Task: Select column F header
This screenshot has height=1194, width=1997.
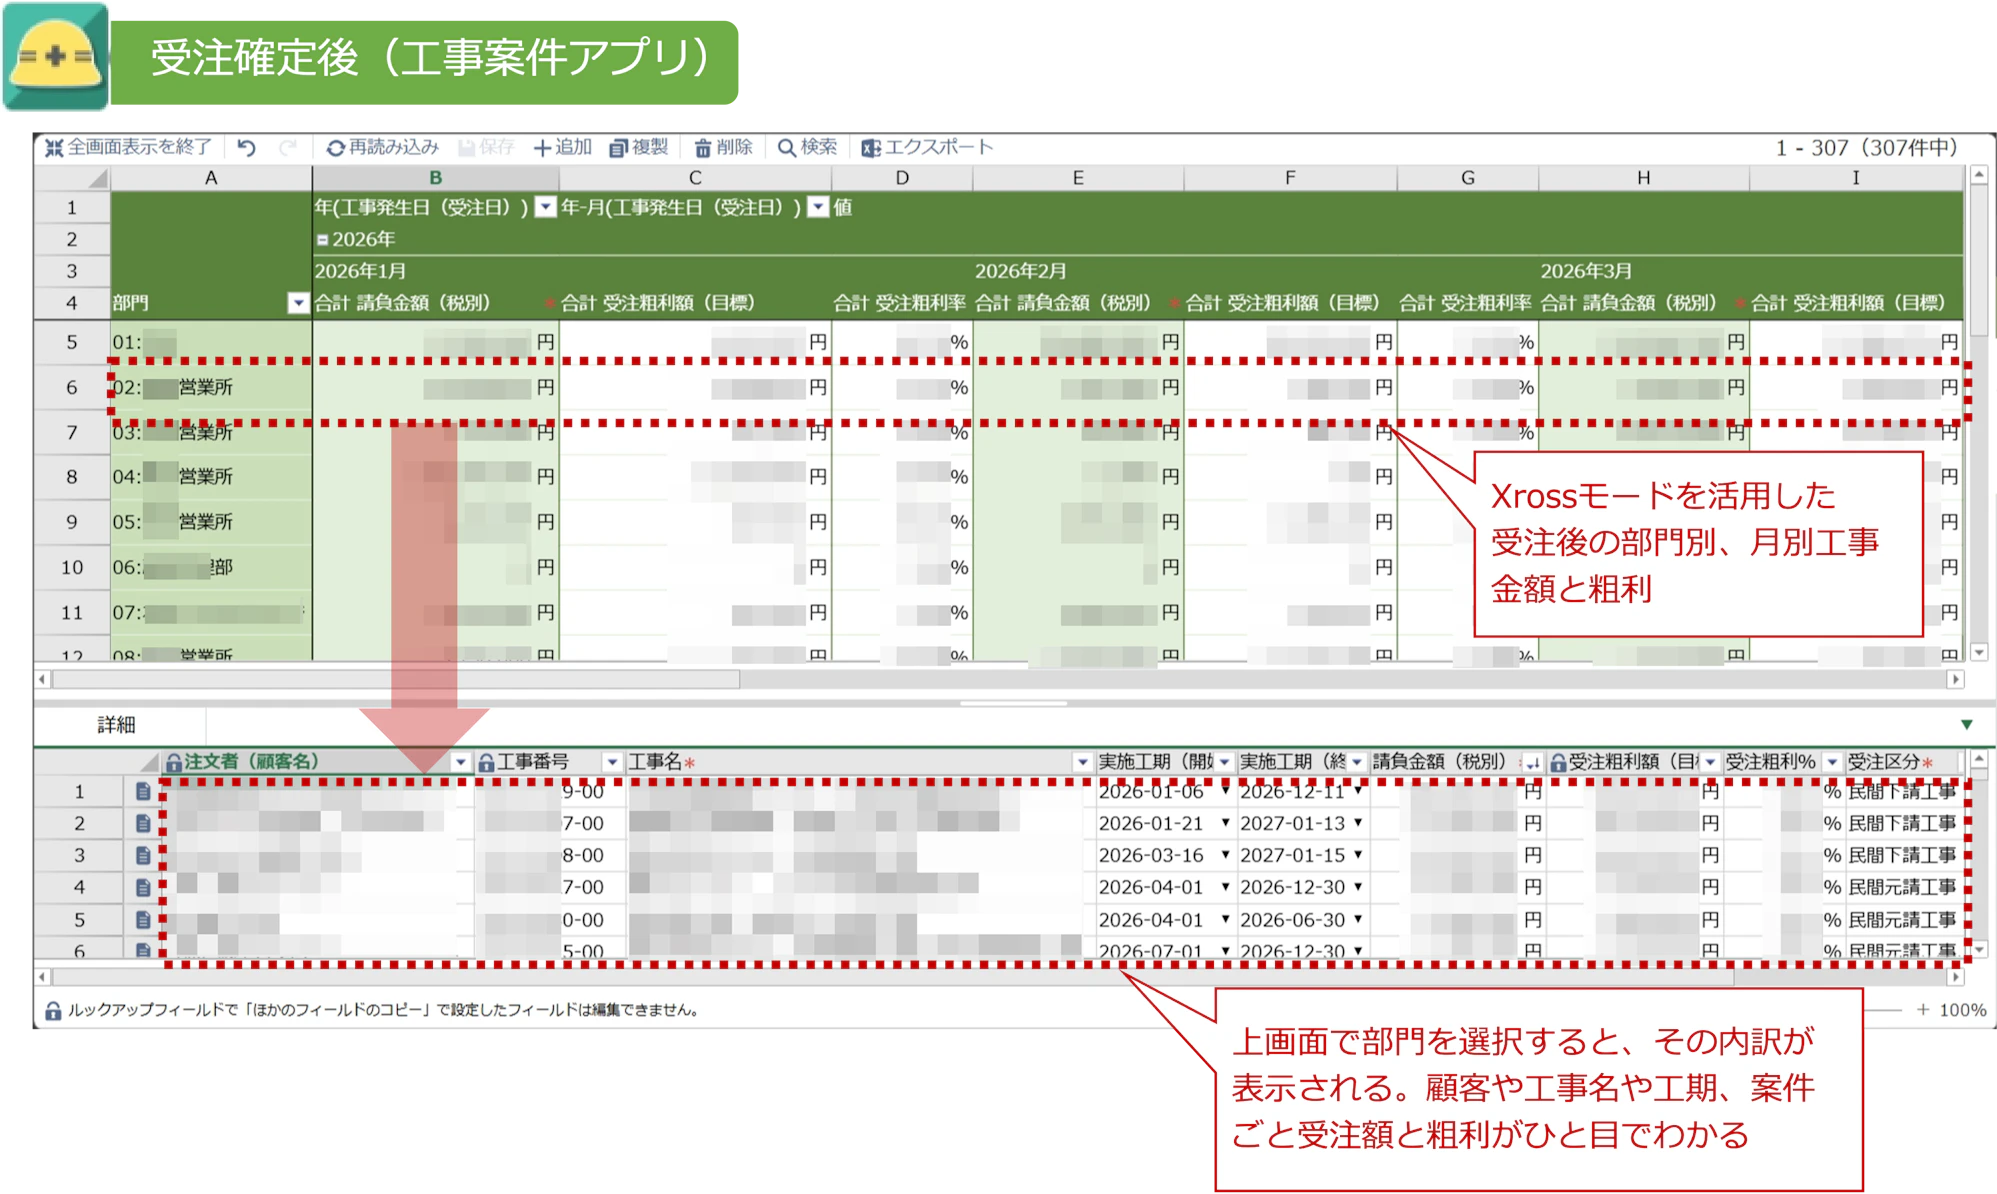Action: click(1290, 178)
